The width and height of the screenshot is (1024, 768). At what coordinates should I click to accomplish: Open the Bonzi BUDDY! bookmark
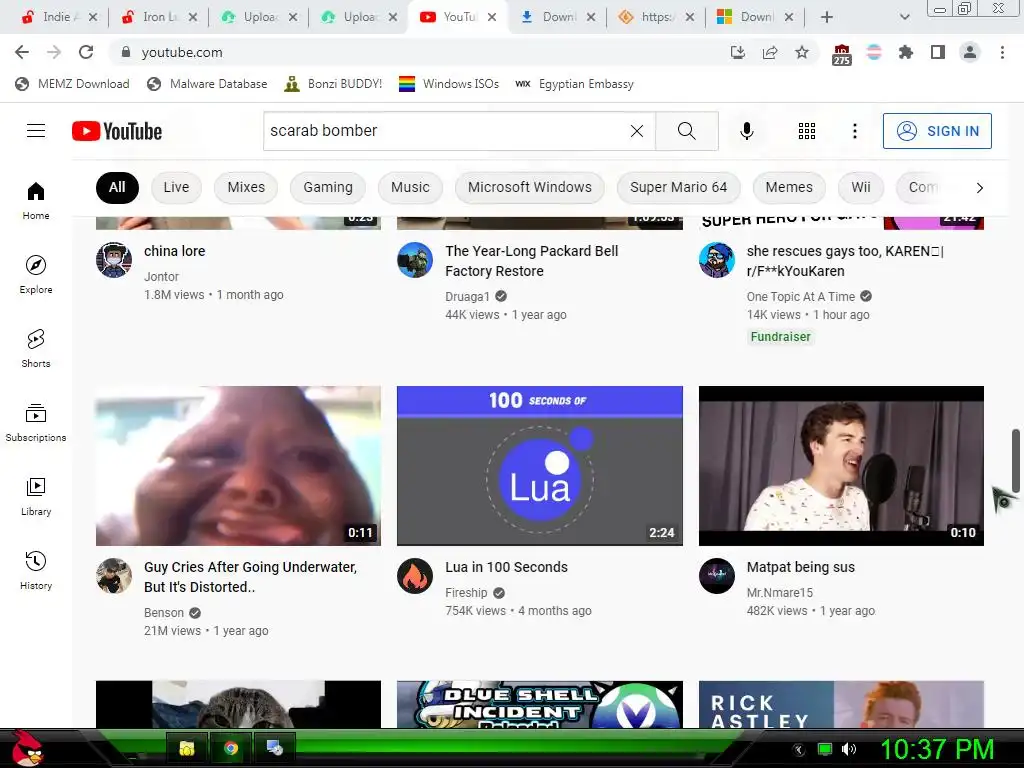(x=333, y=84)
